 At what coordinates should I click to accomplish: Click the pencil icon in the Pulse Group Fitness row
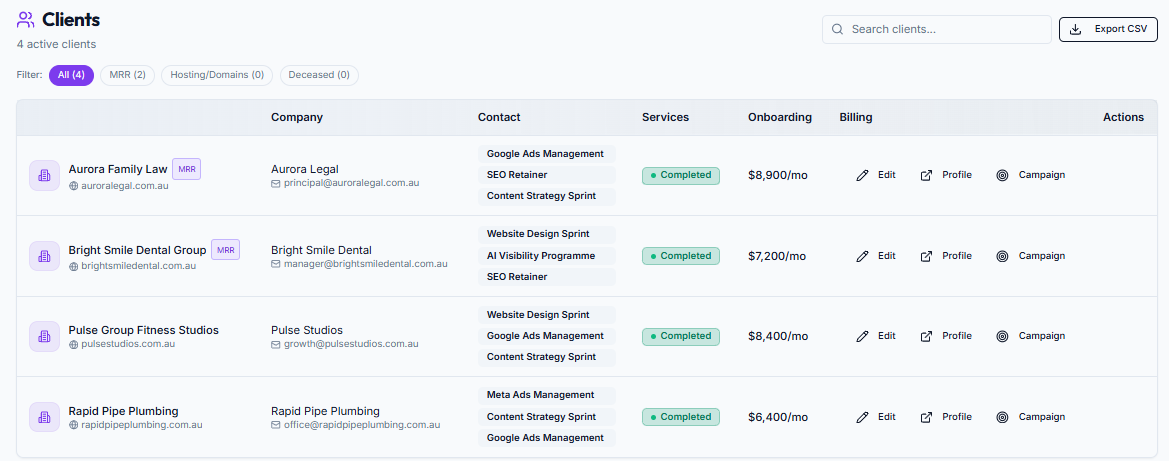point(863,336)
